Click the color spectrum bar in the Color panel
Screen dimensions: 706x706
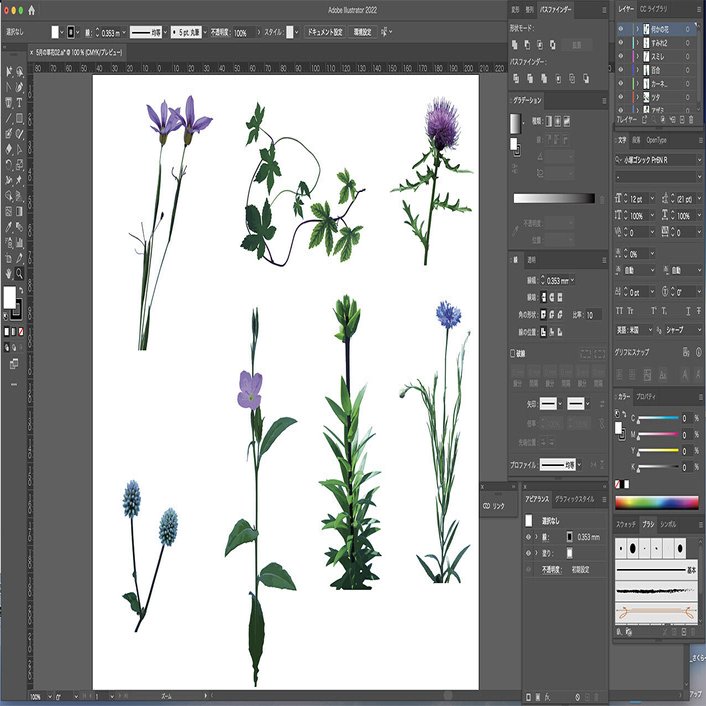coord(656,502)
